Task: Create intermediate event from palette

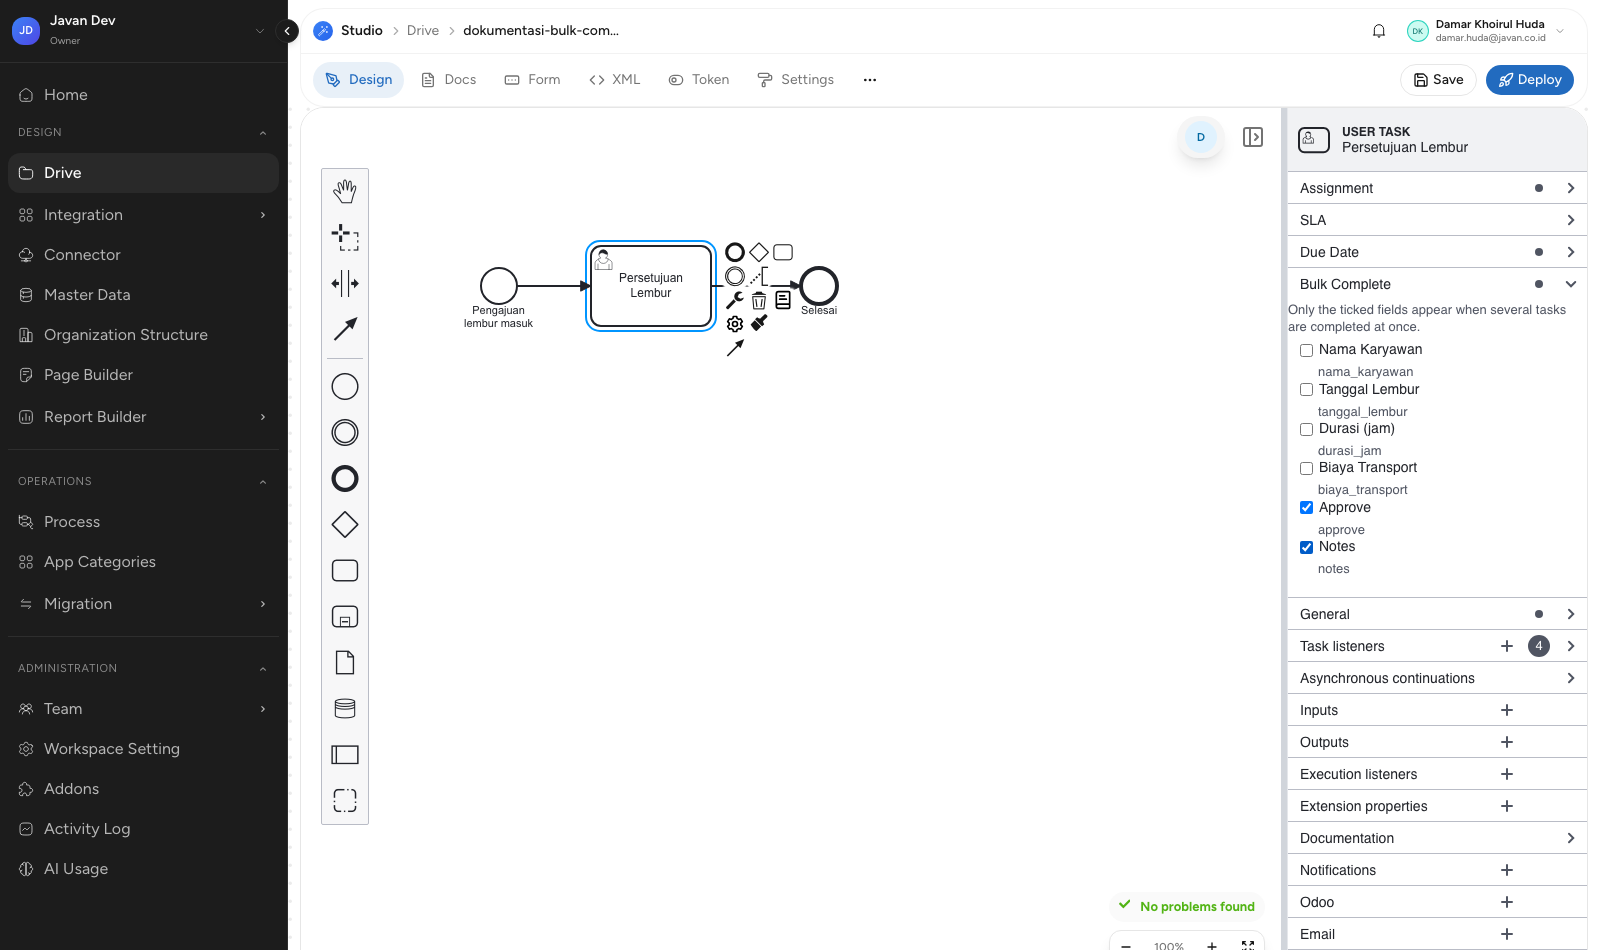Action: 345,432
